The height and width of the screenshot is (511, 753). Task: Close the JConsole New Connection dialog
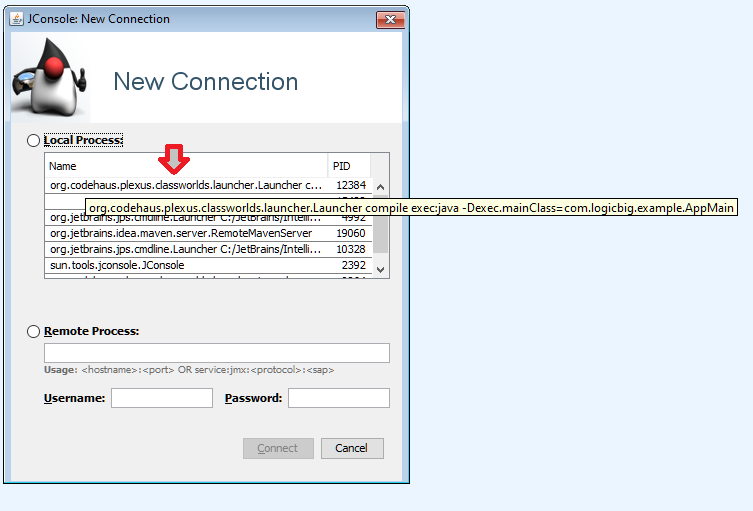[x=390, y=20]
